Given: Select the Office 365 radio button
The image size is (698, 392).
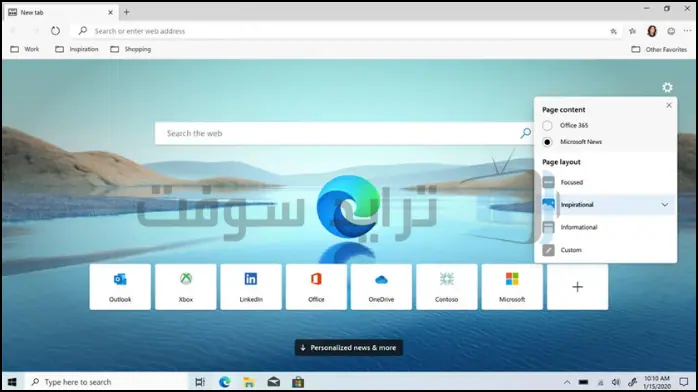Looking at the screenshot, I should pyautogui.click(x=547, y=125).
